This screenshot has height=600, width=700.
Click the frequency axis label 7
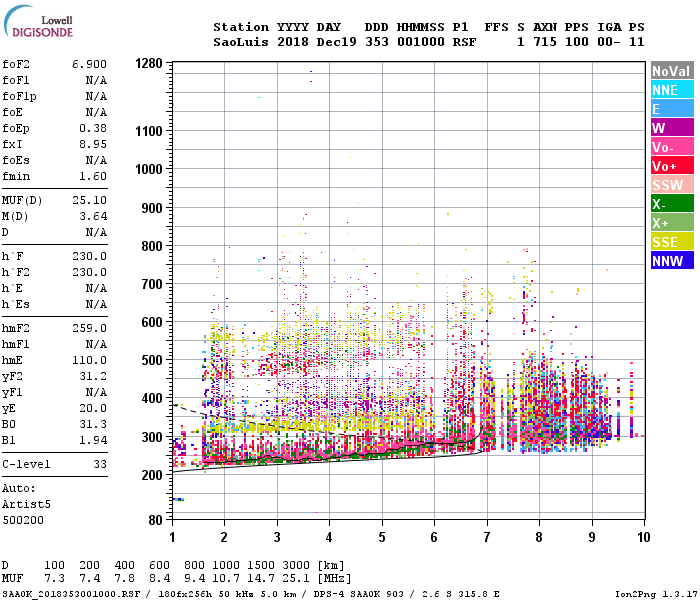[487, 537]
